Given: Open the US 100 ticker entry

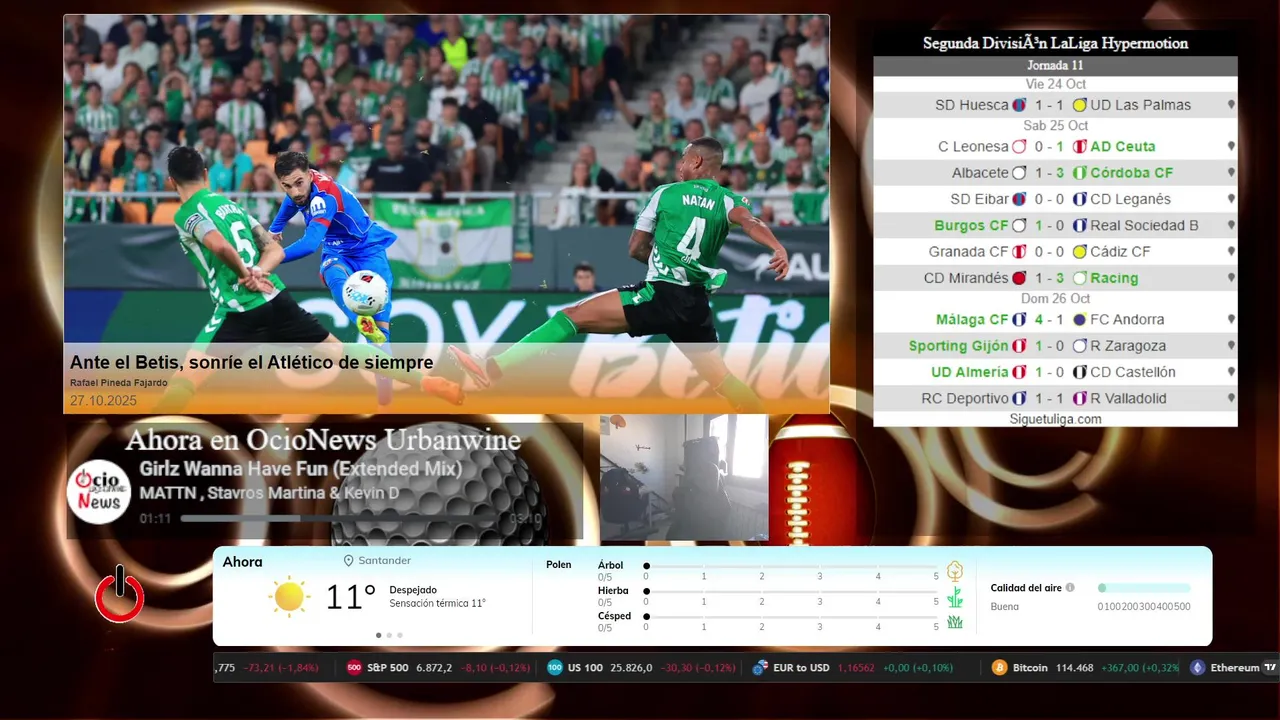Looking at the screenshot, I should coord(639,668).
